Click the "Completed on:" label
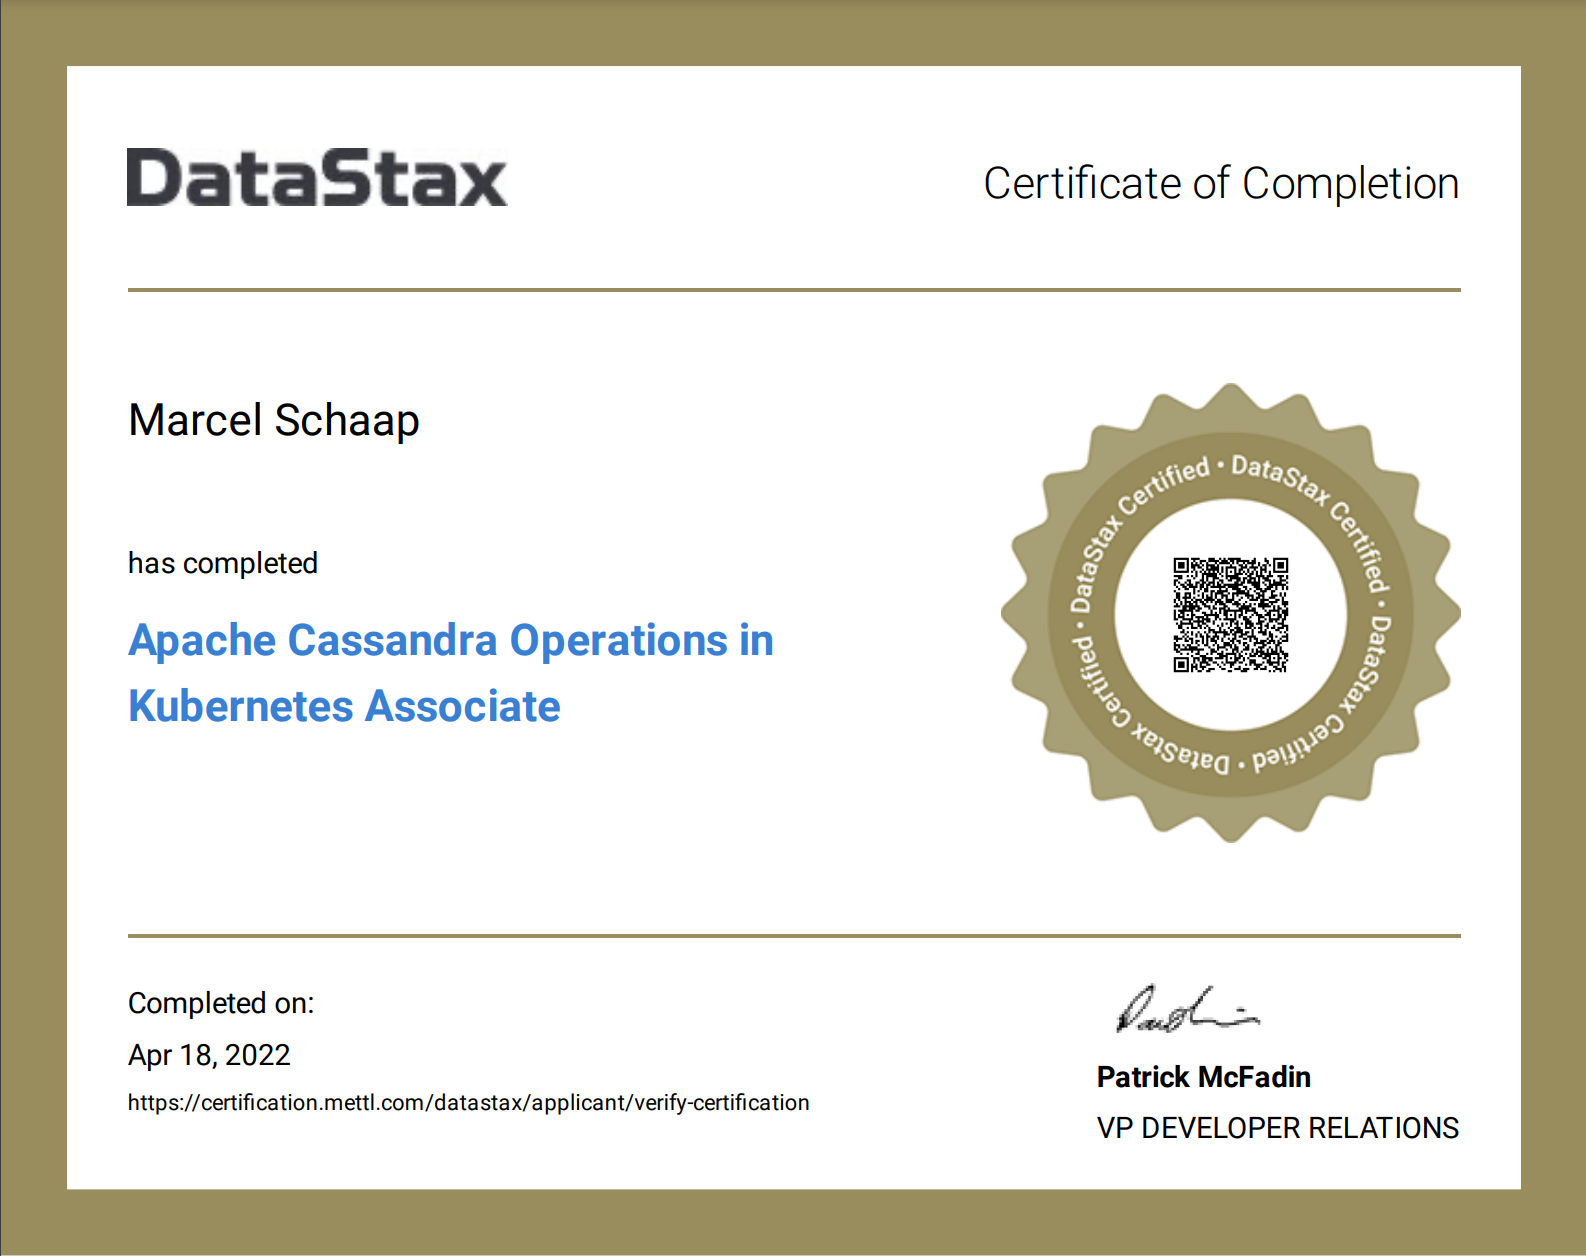This screenshot has height=1256, width=1586. click(220, 1003)
